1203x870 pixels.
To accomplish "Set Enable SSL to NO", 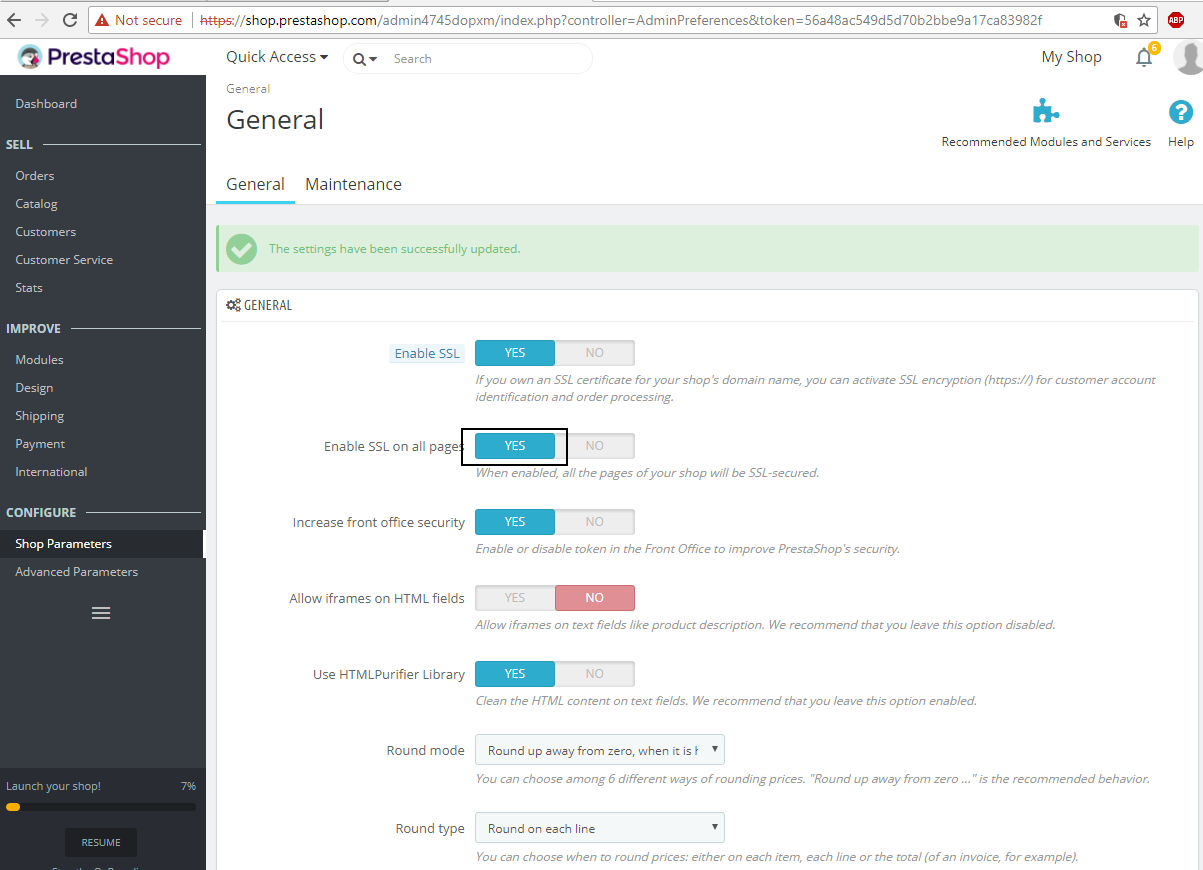I will [x=595, y=353].
